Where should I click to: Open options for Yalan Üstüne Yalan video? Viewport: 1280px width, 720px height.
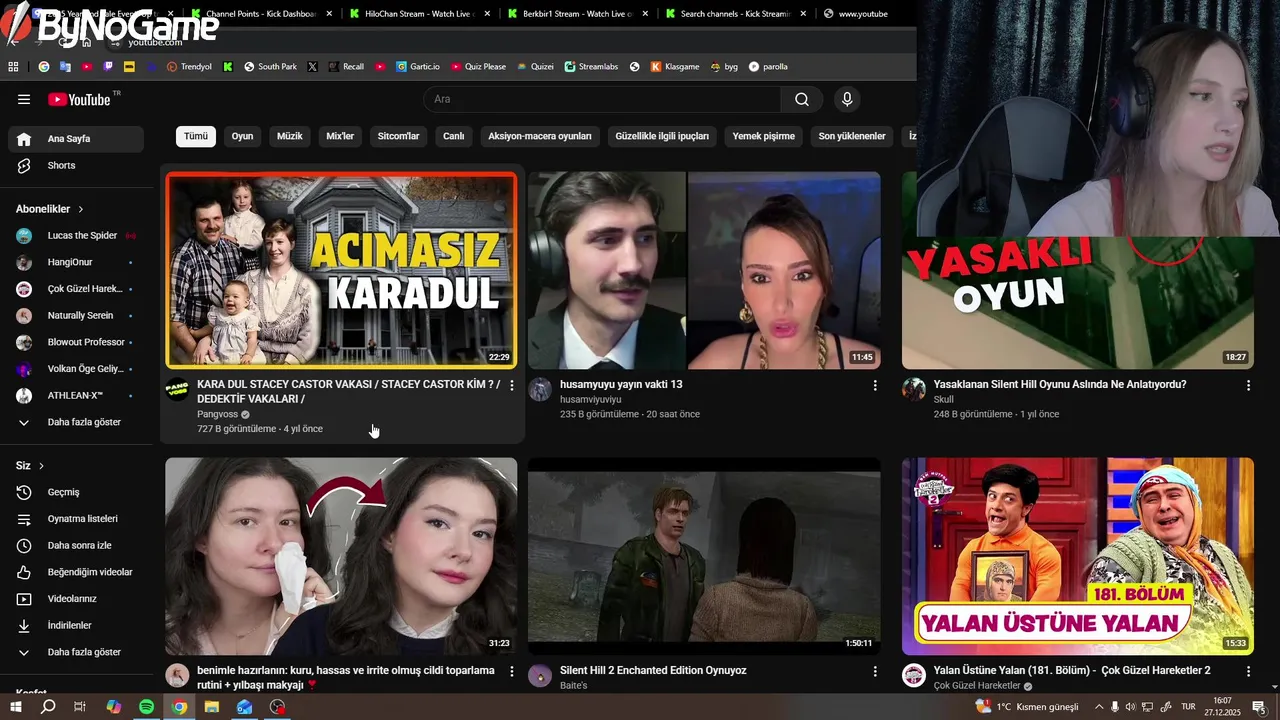click(x=1248, y=671)
